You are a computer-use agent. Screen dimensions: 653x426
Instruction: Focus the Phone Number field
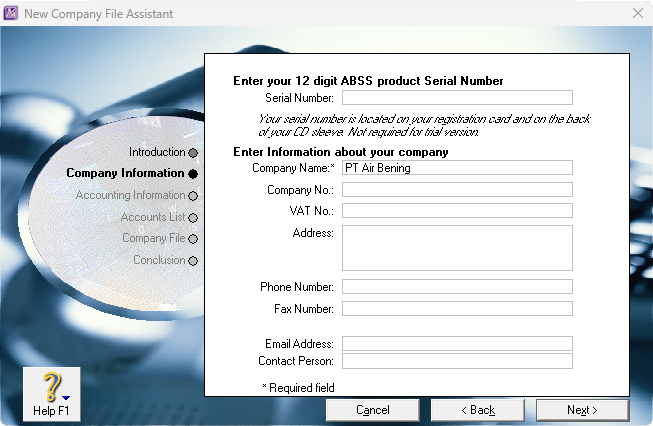(457, 286)
